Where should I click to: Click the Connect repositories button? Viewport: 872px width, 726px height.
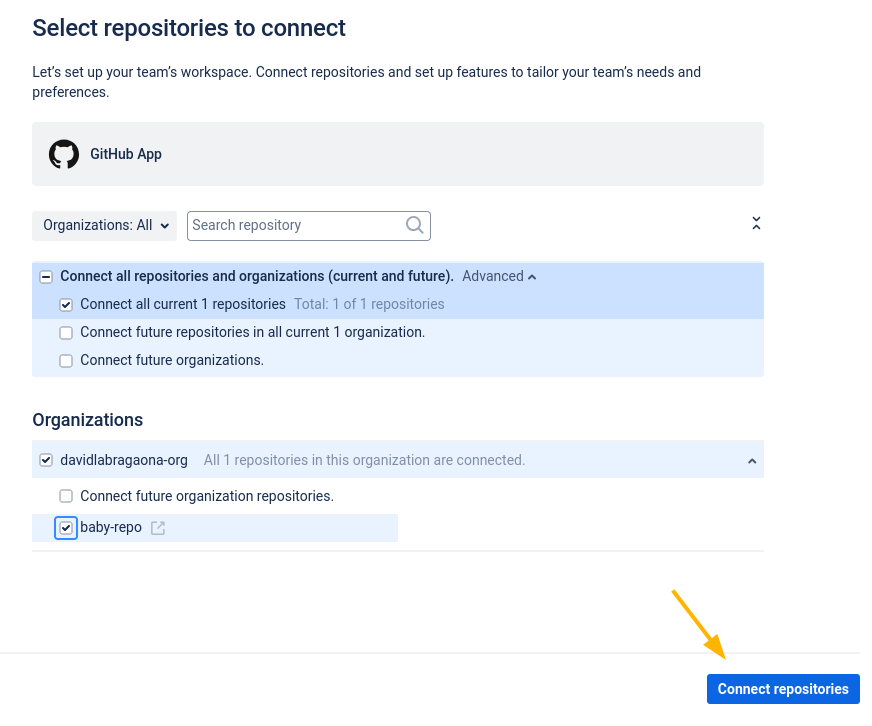783,689
